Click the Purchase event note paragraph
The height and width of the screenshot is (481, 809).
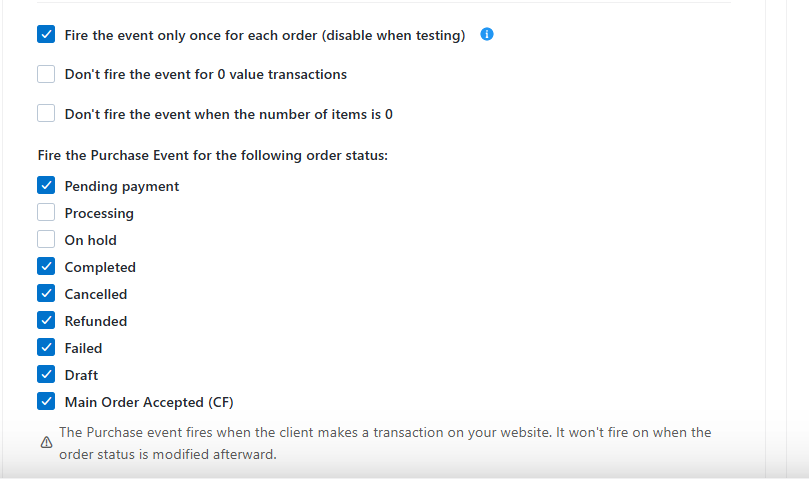pyautogui.click(x=385, y=443)
